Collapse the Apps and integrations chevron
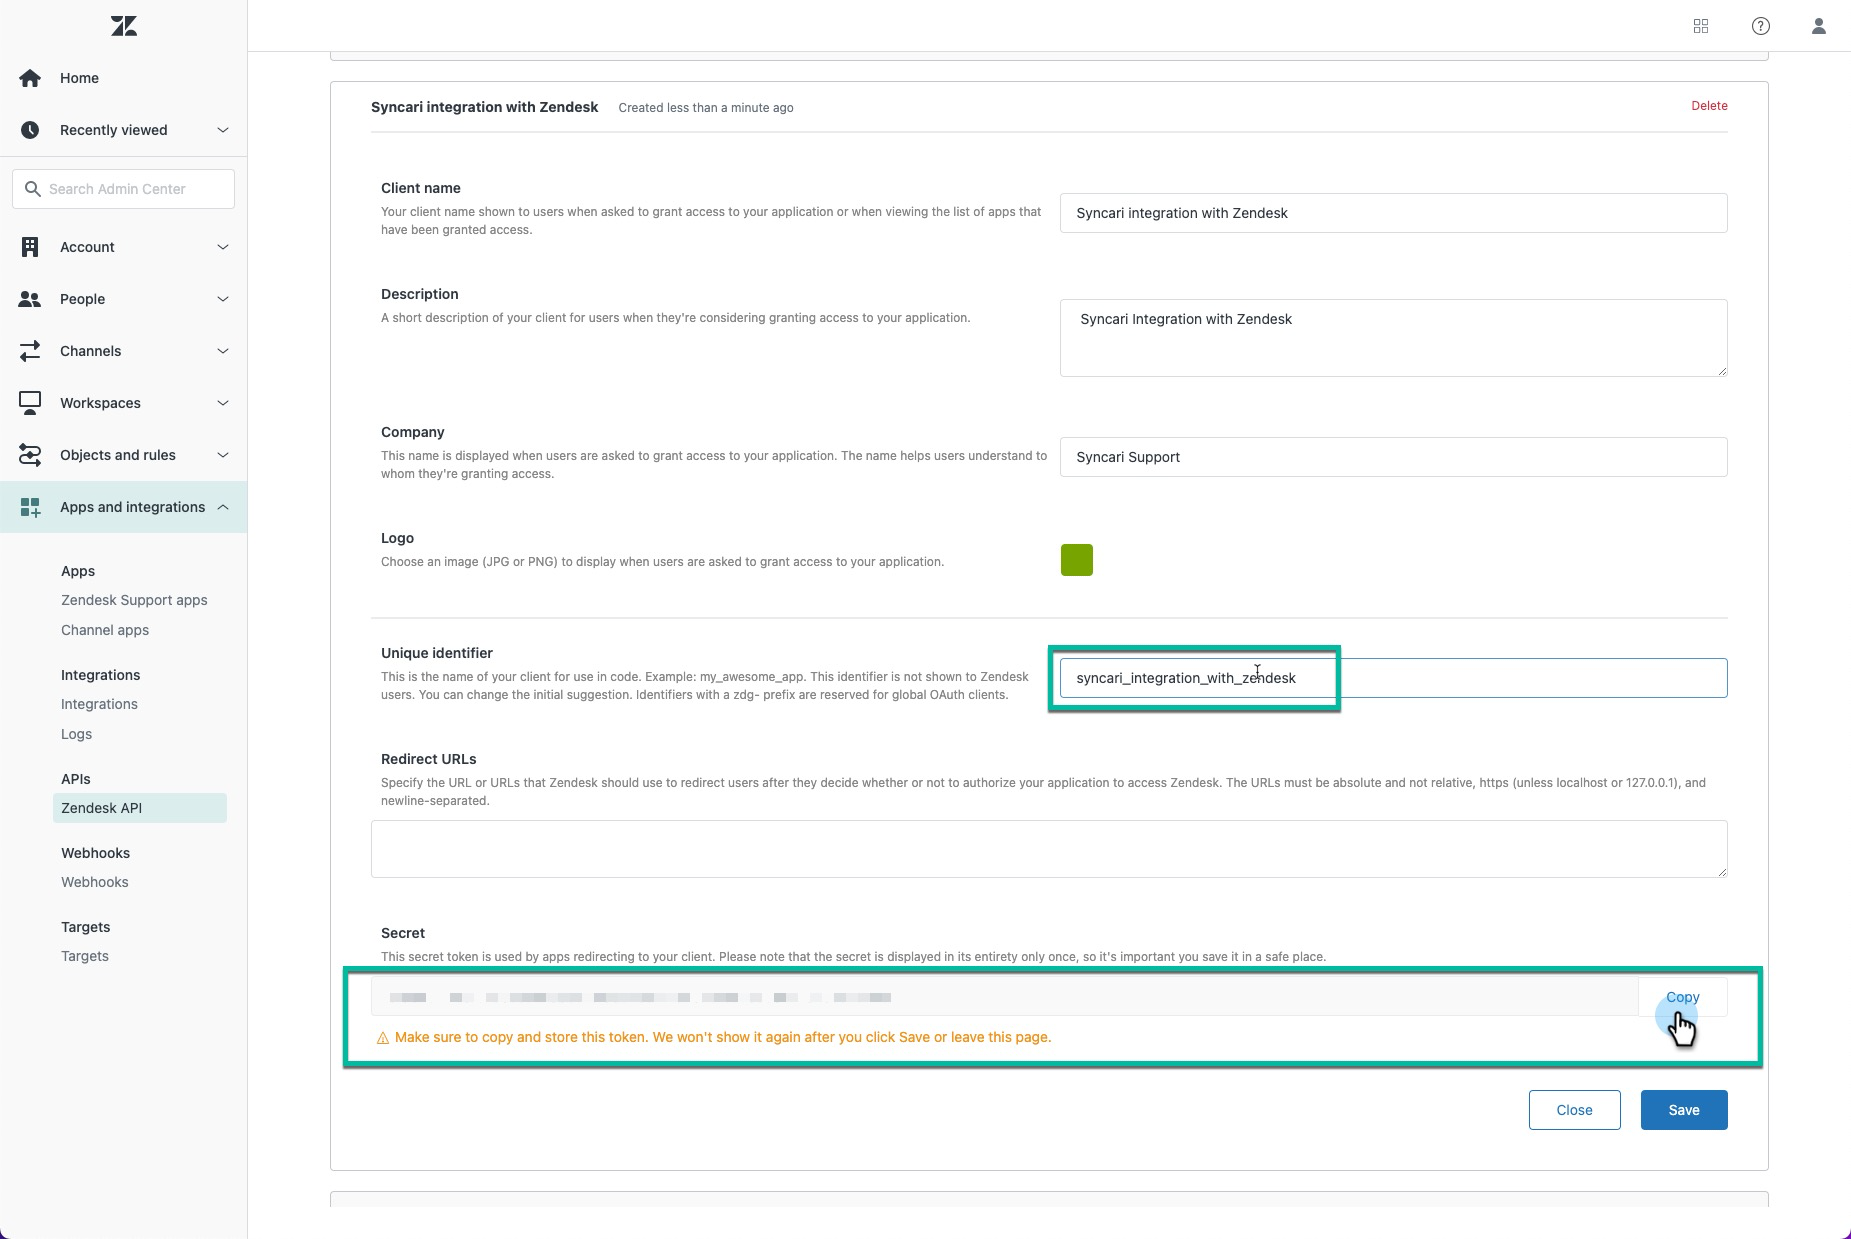The image size is (1851, 1239). pos(223,507)
